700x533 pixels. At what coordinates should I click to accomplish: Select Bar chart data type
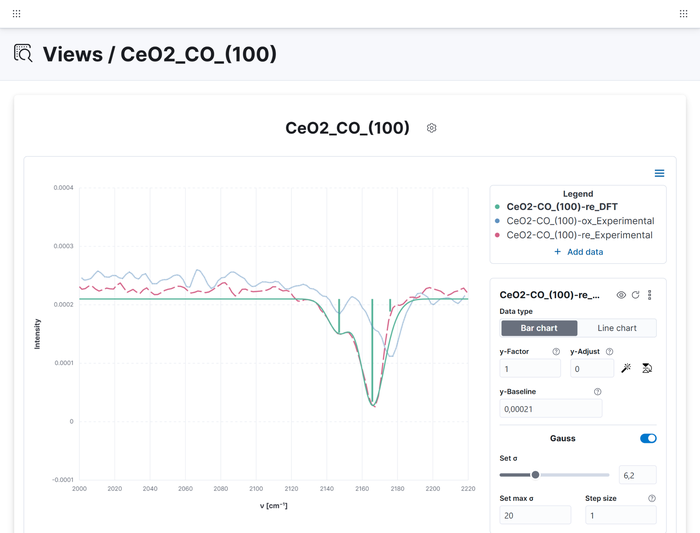539,328
